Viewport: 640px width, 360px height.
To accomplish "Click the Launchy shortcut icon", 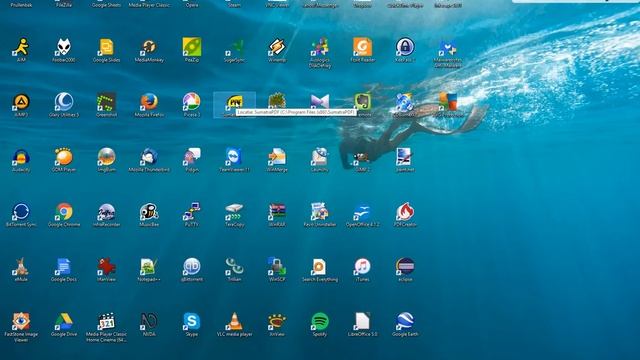I will coord(320,157).
